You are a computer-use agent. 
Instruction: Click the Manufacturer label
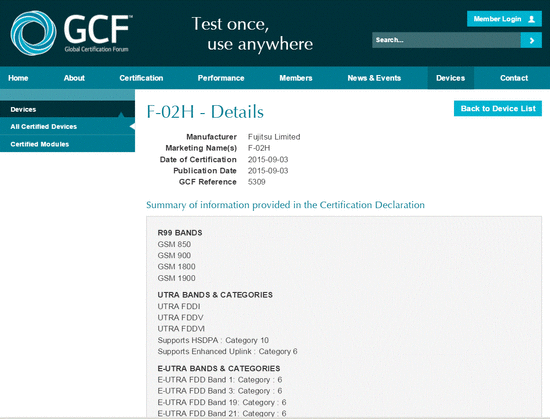point(212,137)
